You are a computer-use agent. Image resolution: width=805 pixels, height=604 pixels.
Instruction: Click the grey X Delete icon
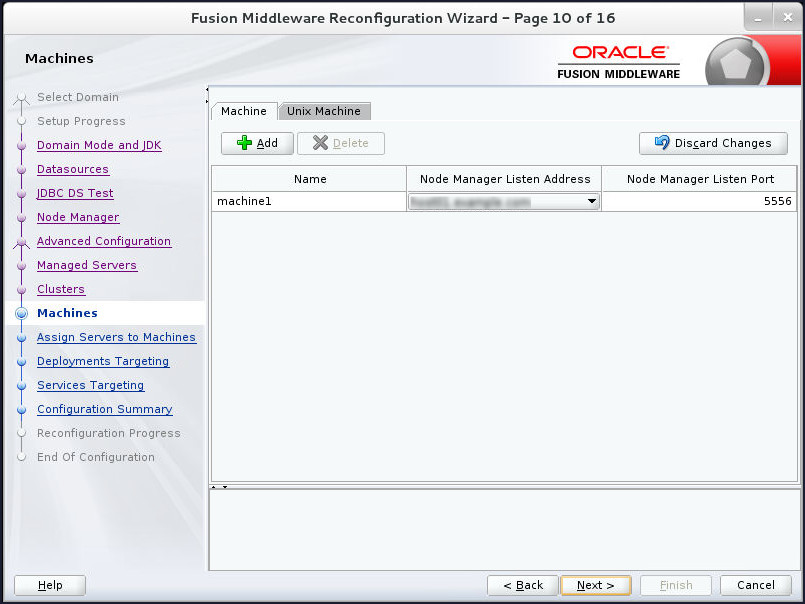click(320, 143)
